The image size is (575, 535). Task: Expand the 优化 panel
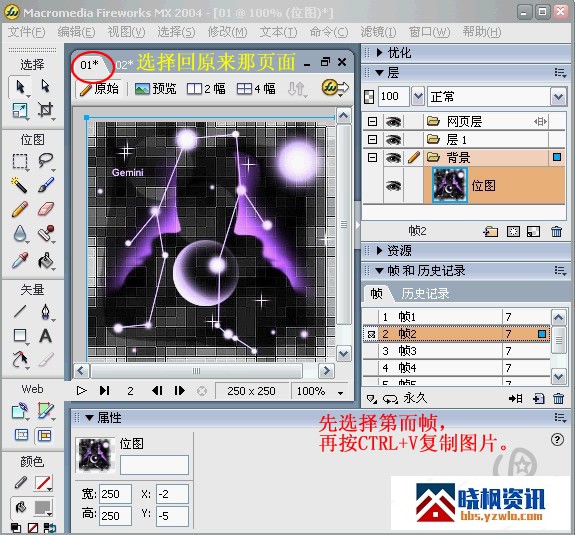click(380, 53)
